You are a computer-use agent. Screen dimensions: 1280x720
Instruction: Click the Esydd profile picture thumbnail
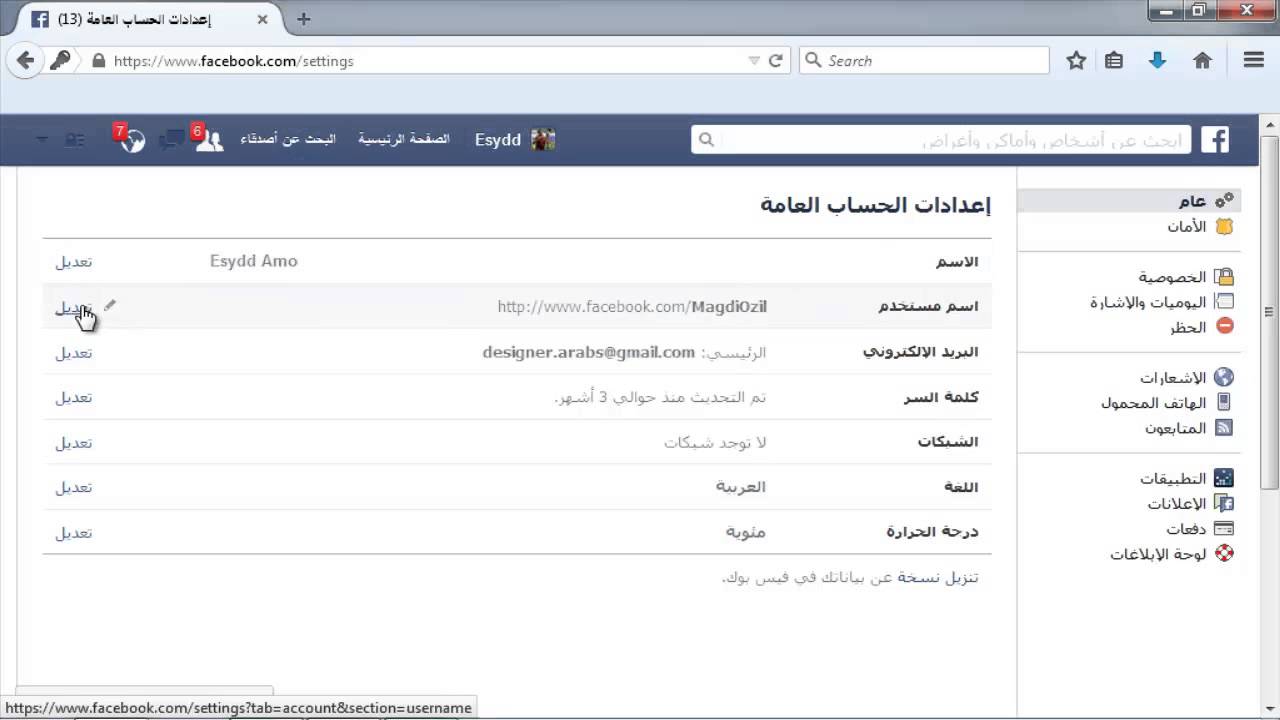(543, 140)
